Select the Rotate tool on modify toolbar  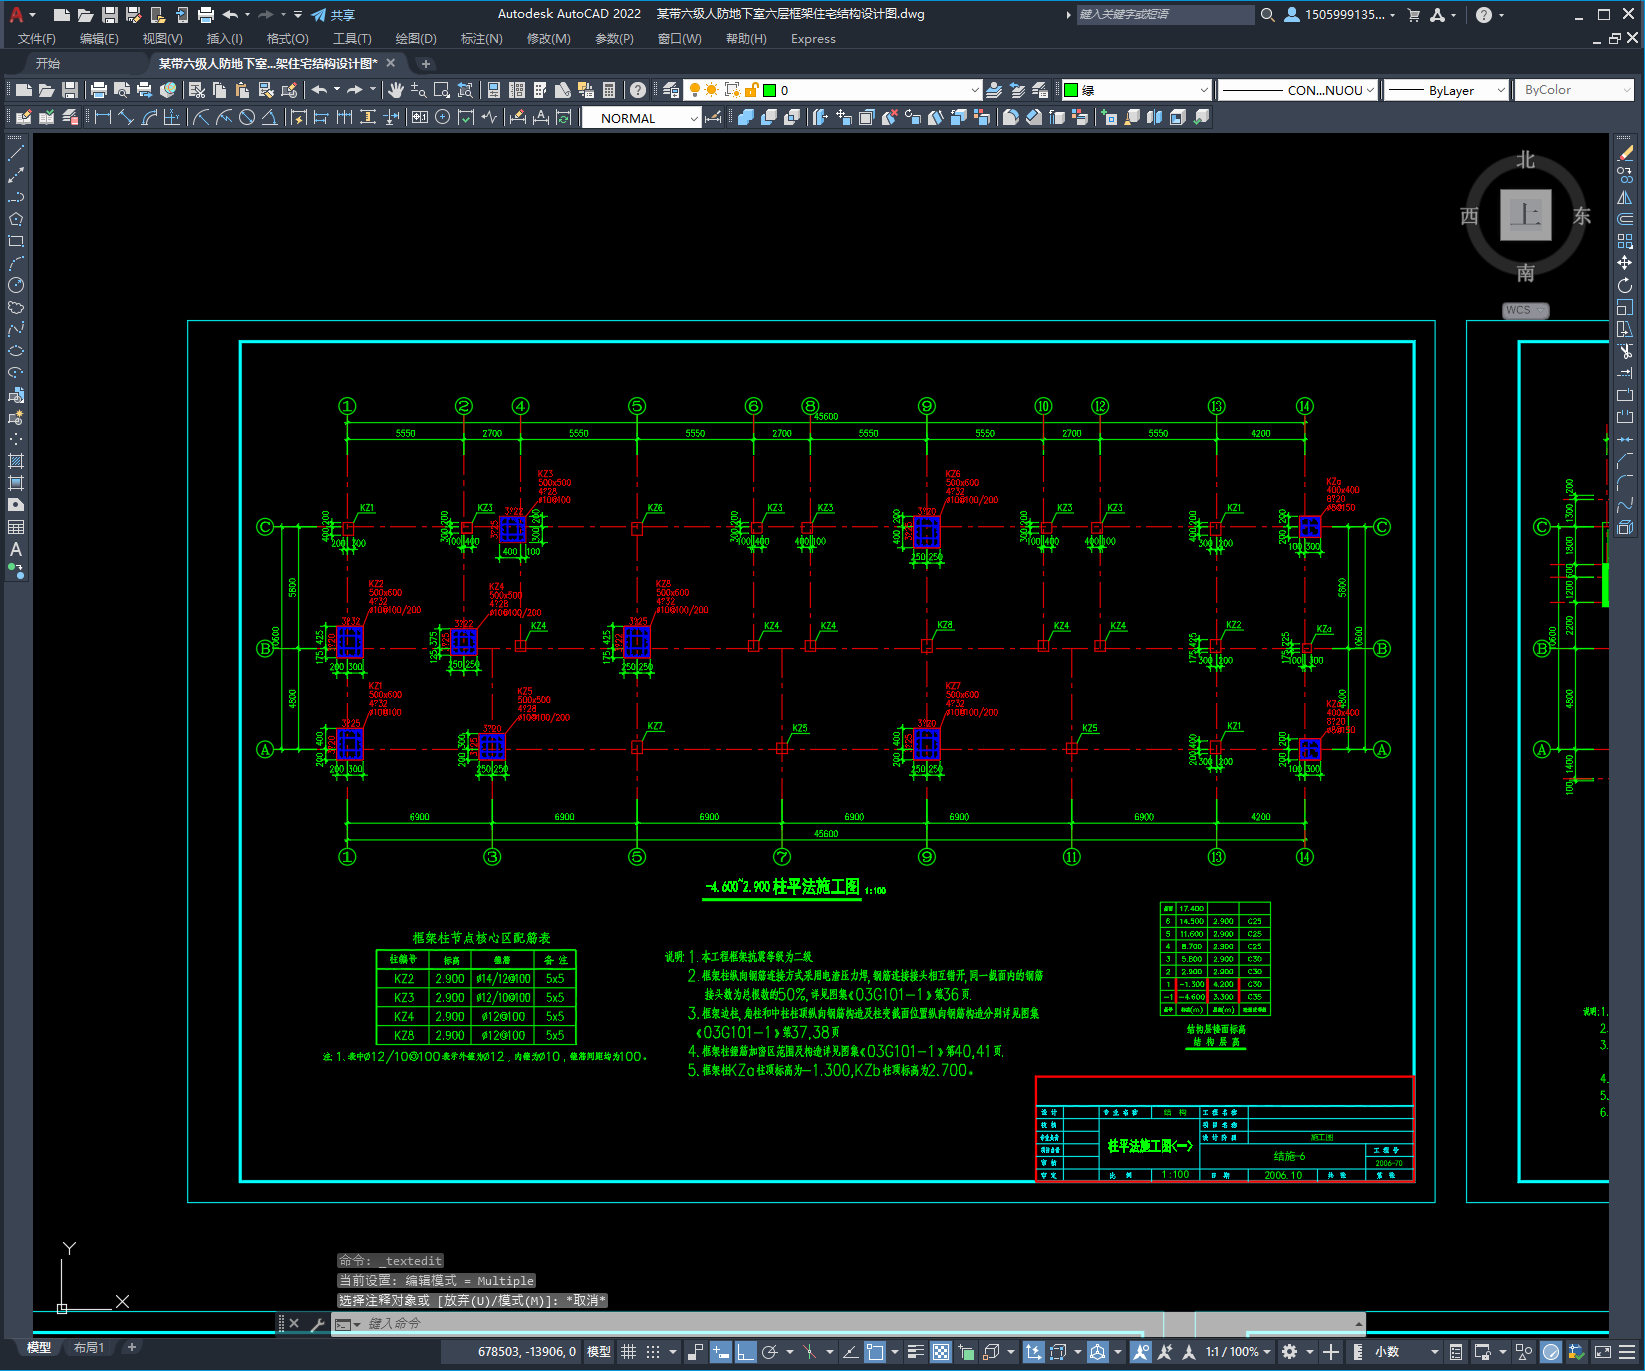[1625, 285]
